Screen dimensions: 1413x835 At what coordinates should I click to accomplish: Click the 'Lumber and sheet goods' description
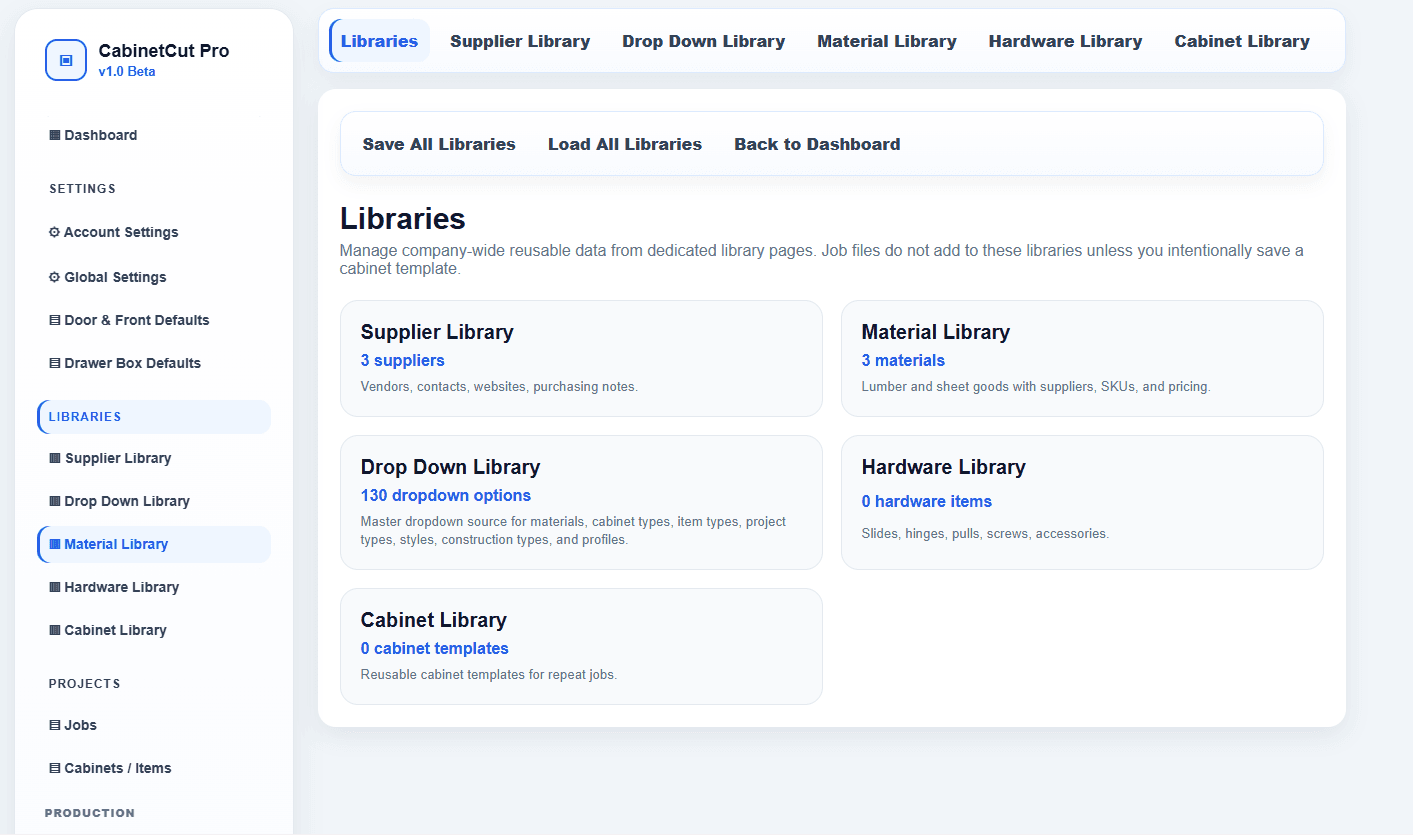[1036, 386]
